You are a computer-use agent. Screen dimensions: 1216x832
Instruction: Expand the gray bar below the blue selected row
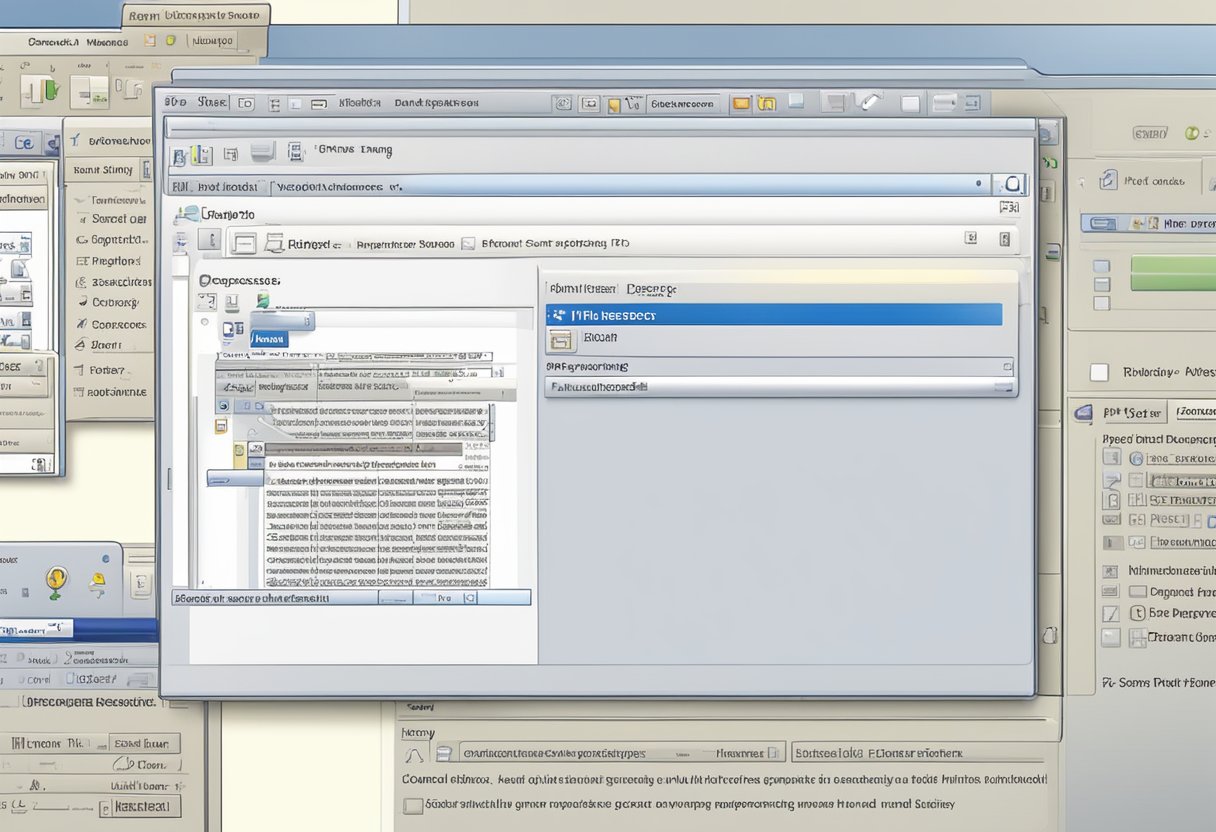tap(780, 367)
